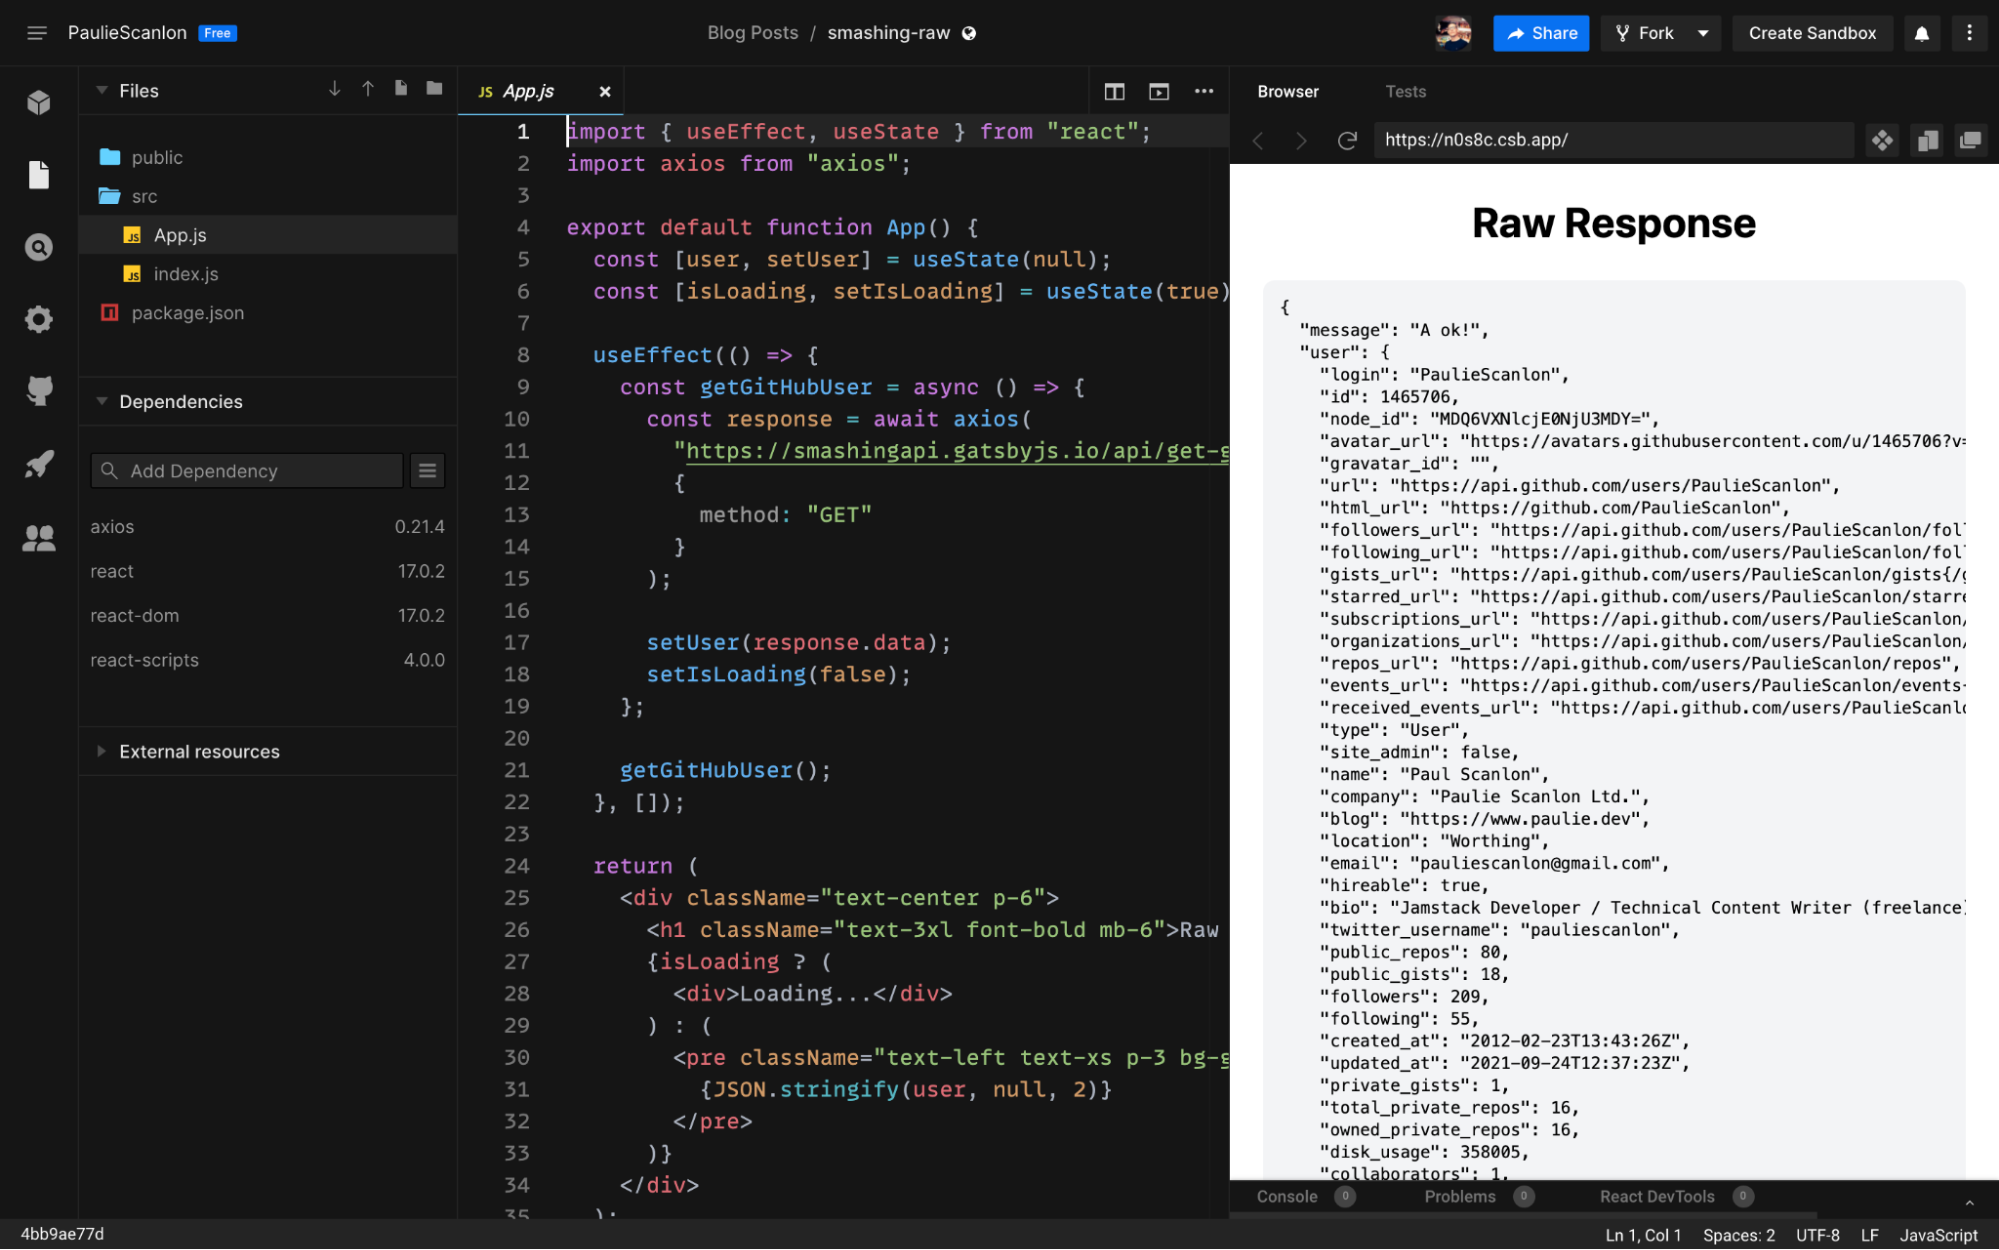Open the Fork dropdown arrow
The height and width of the screenshot is (1250, 1999).
pos(1703,32)
